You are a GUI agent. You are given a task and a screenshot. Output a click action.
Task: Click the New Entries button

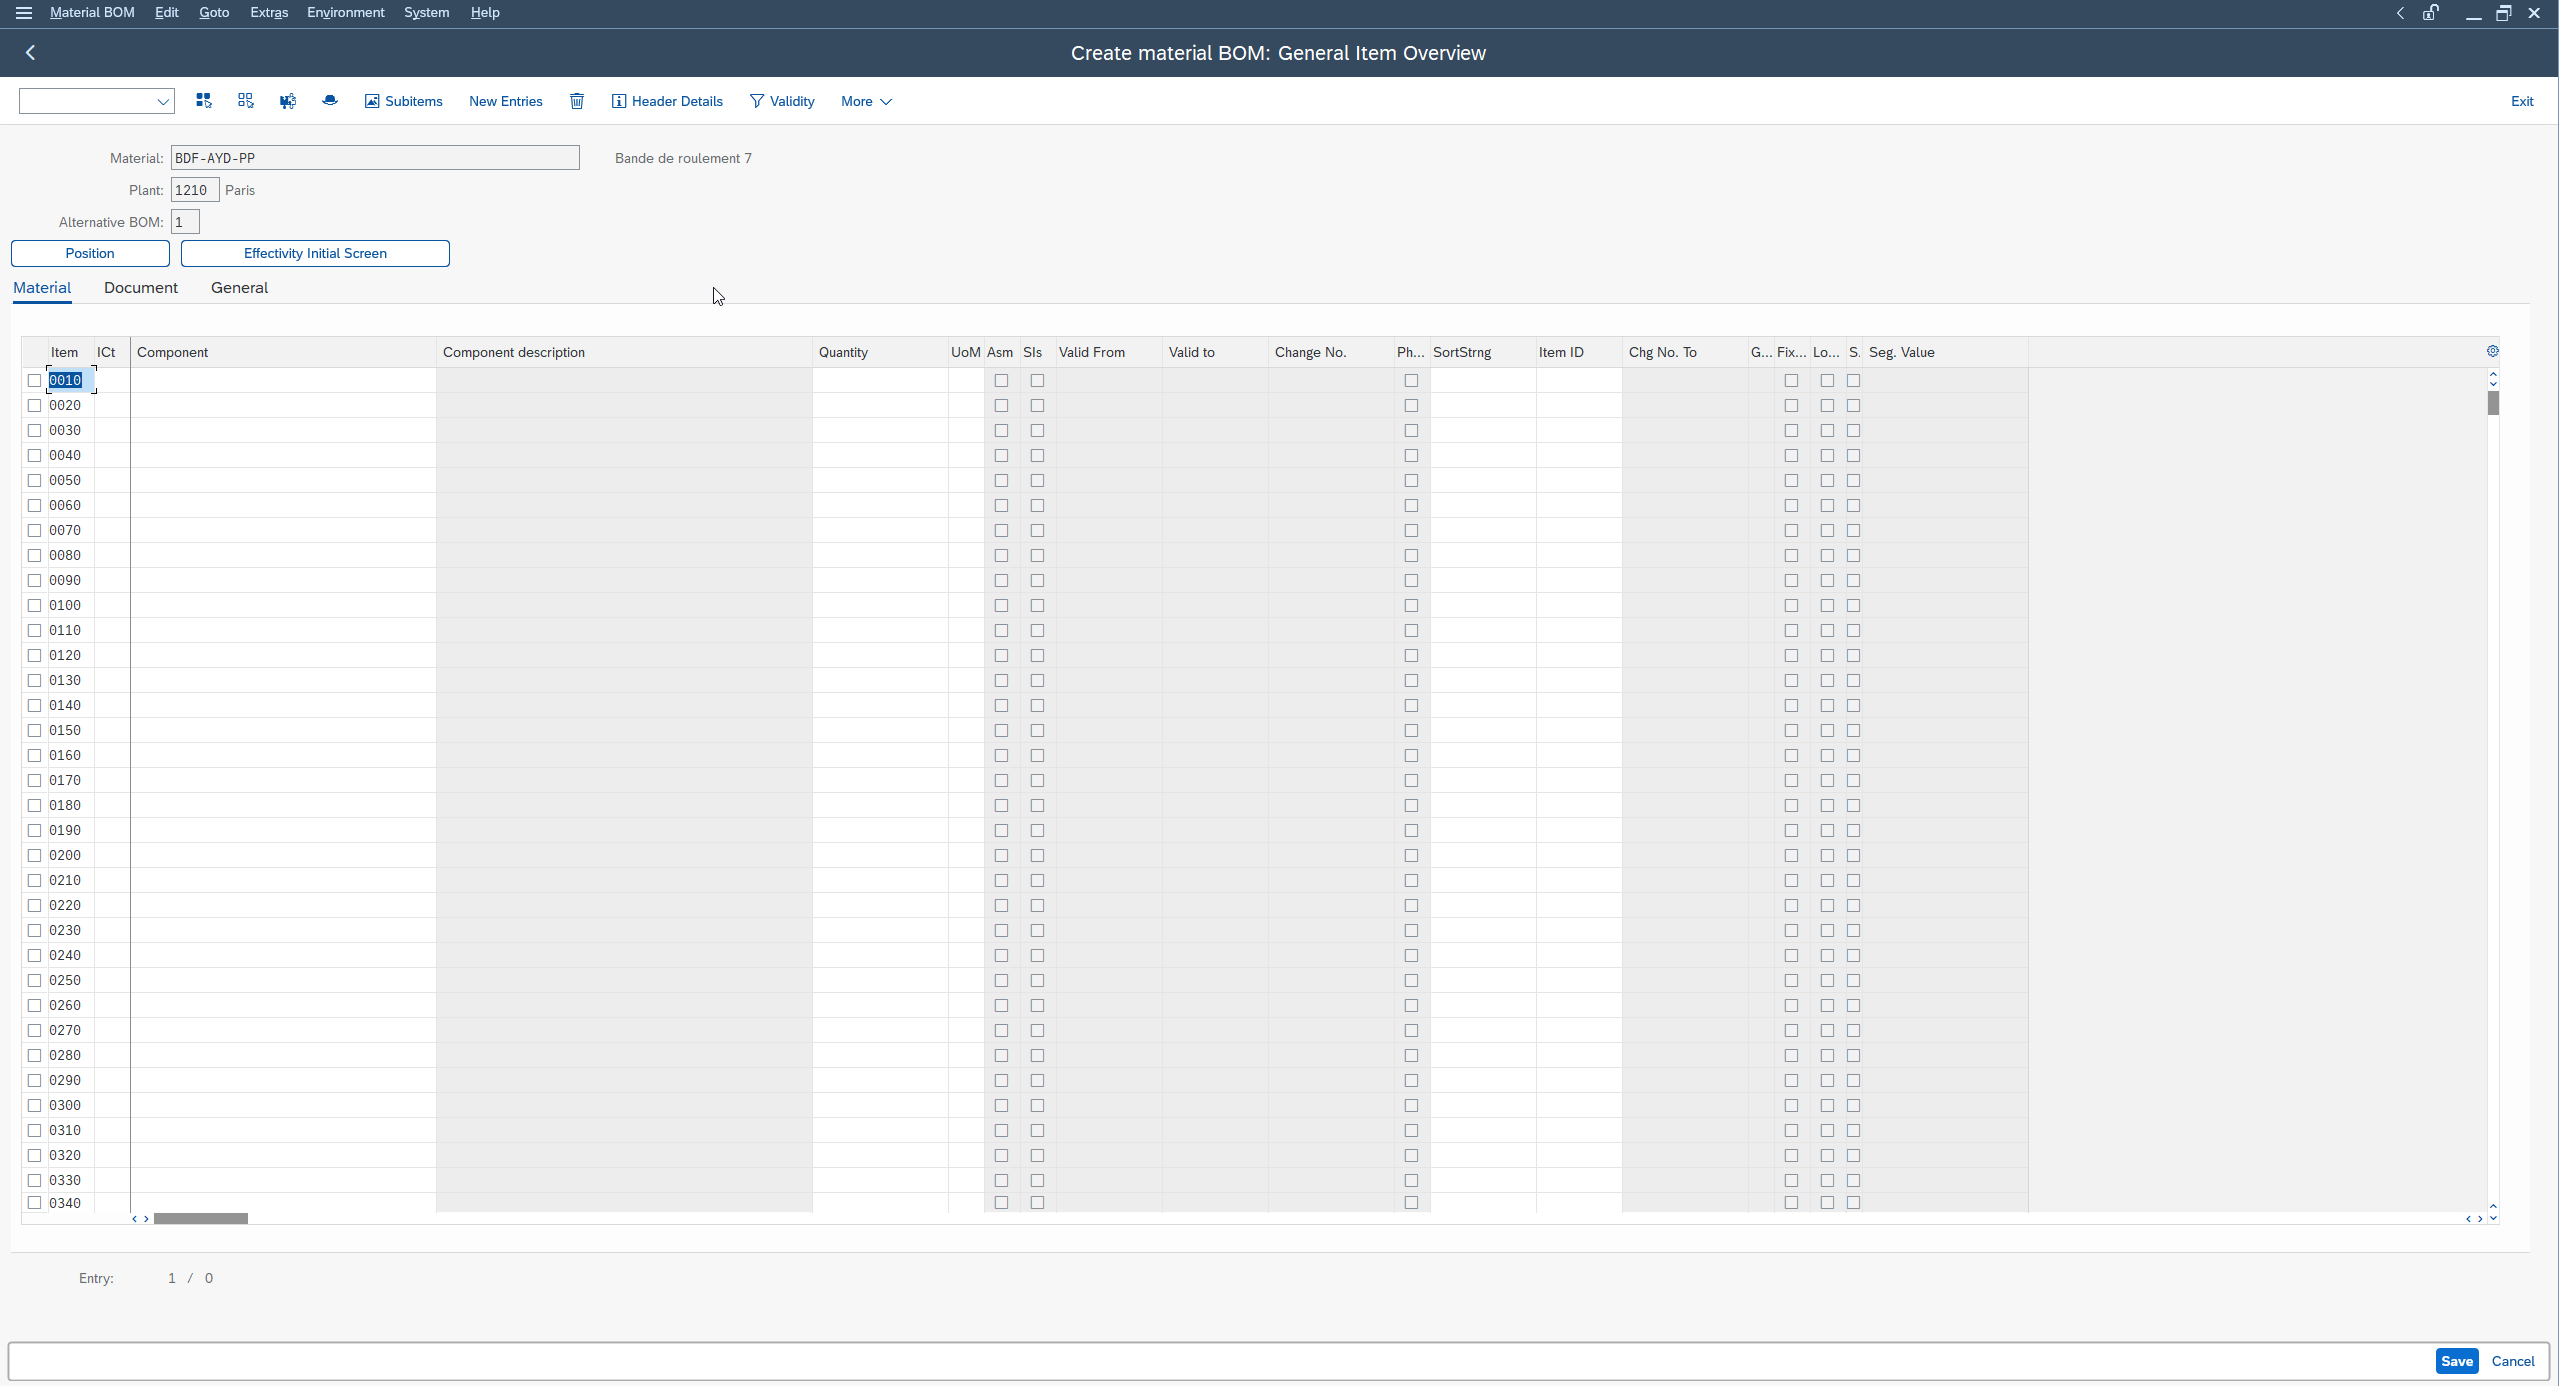tap(506, 101)
